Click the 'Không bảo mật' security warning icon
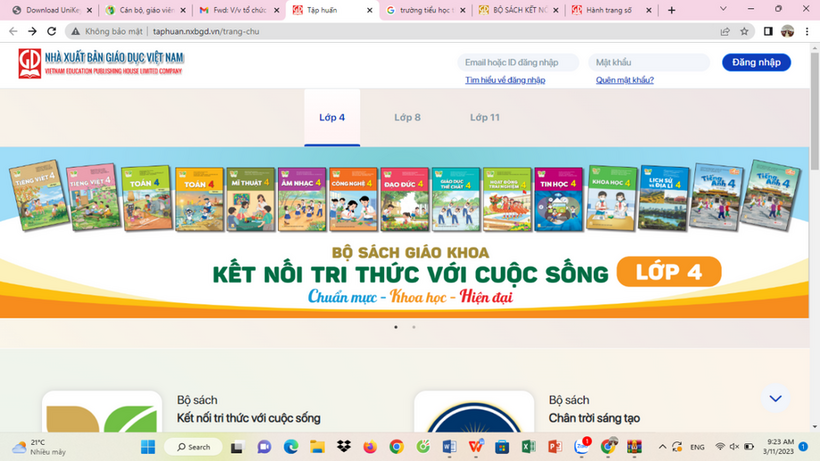The height and width of the screenshot is (461, 820). click(x=76, y=31)
